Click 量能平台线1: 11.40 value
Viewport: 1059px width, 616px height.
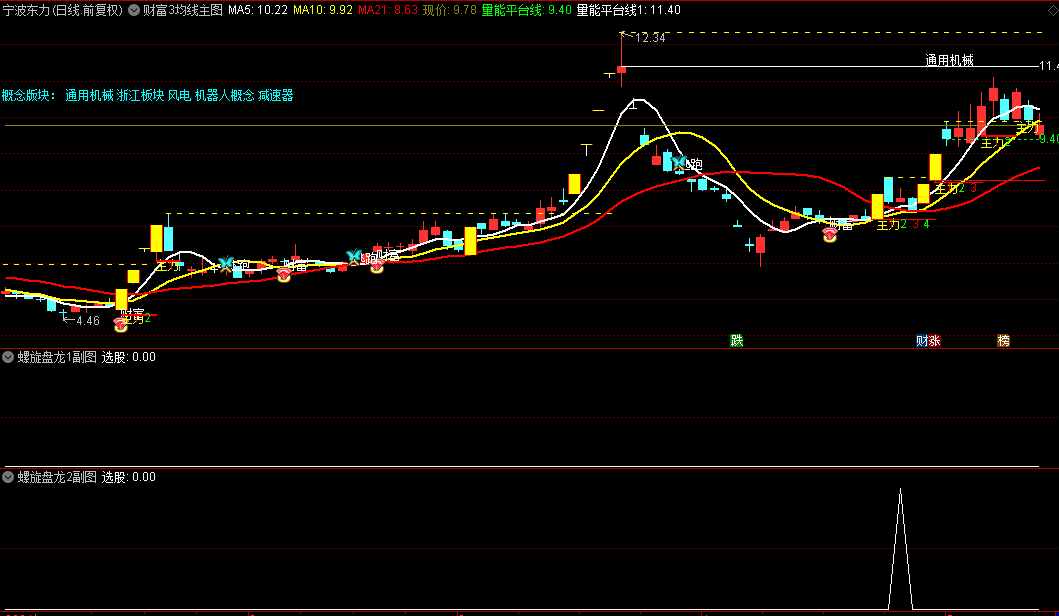(x=628, y=10)
